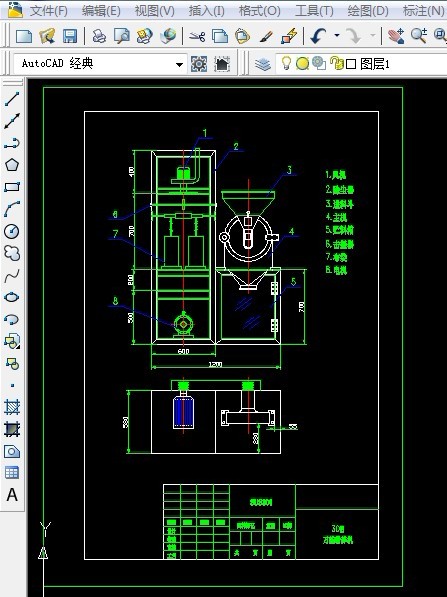Image resolution: width=447 pixels, height=597 pixels.
Task: Activate the Pan hand tool
Action: (396, 36)
